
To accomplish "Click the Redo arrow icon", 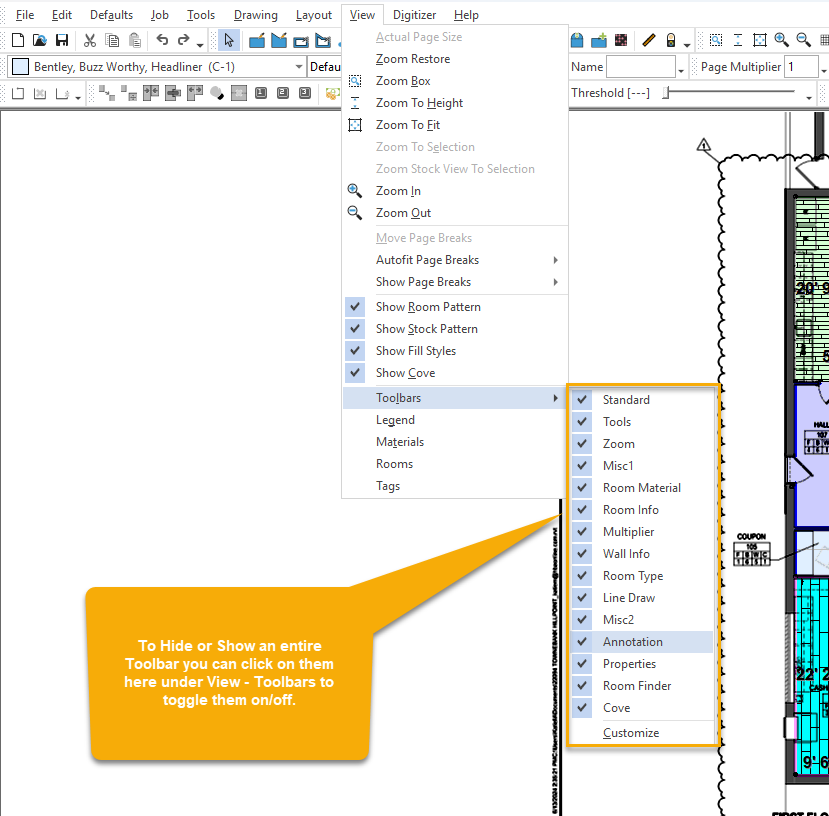I will click(183, 40).
